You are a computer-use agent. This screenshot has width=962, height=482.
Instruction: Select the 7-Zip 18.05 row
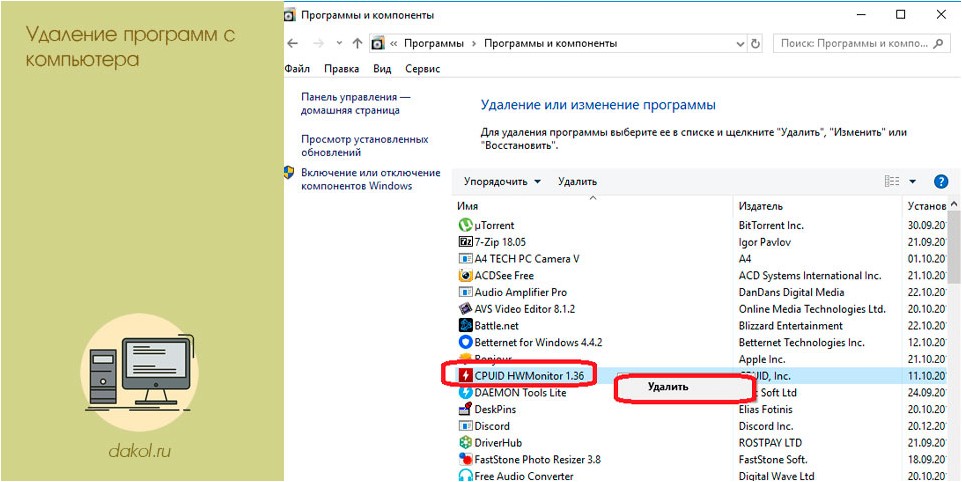tap(700, 242)
